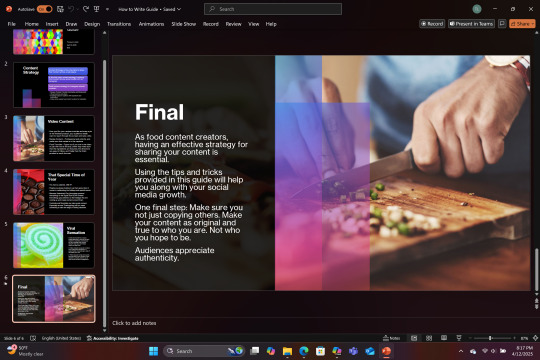Open the user account avatar
Viewport: 540px width, 360px height.
[x=477, y=9]
